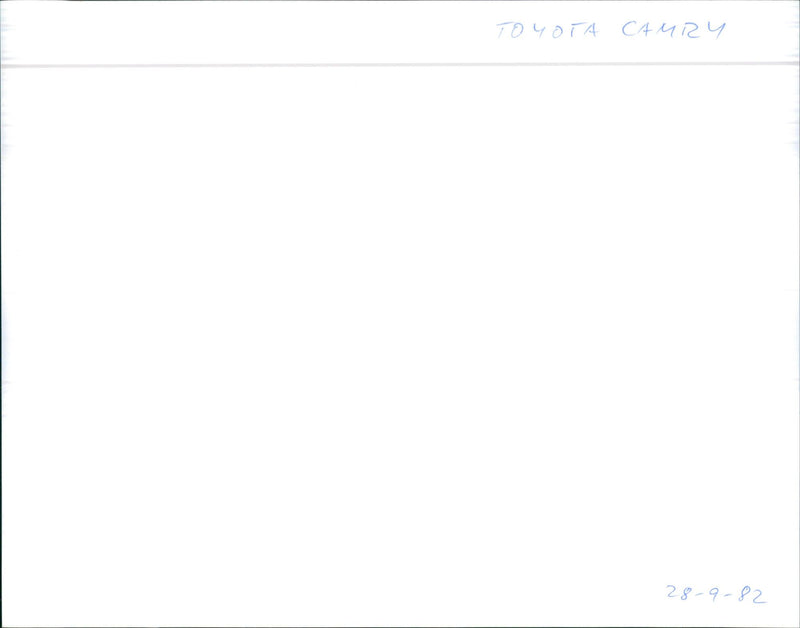The height and width of the screenshot is (628, 800).
Task: Click the final A of TOYOTA
Action: [590, 31]
